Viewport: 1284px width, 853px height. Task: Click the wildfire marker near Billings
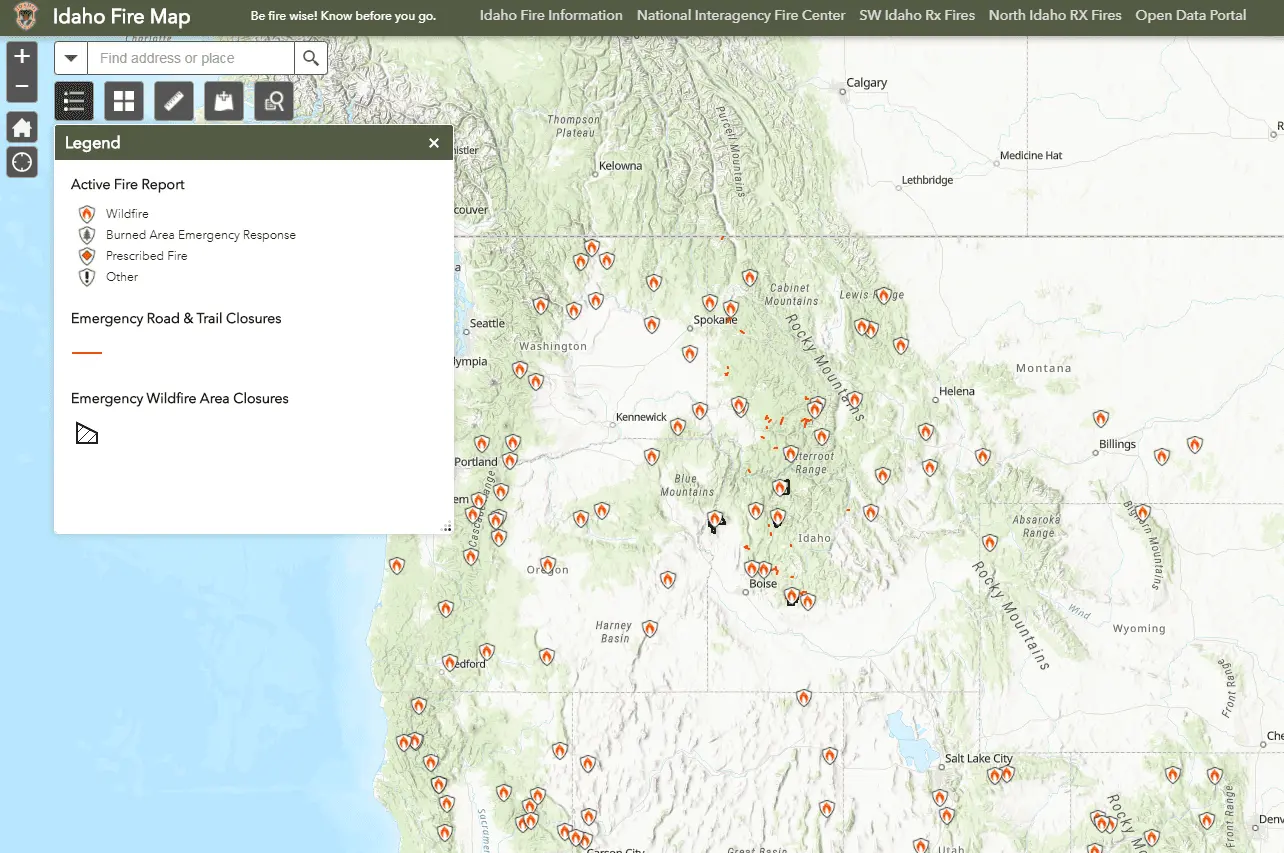coord(1101,419)
